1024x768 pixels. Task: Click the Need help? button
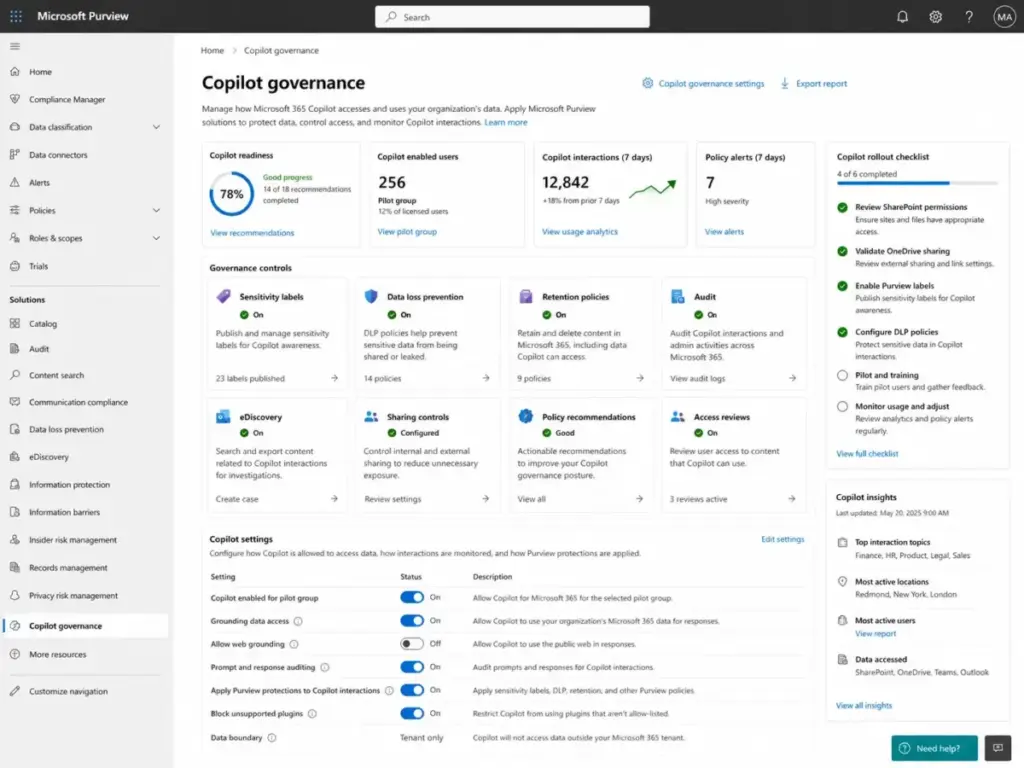click(935, 748)
